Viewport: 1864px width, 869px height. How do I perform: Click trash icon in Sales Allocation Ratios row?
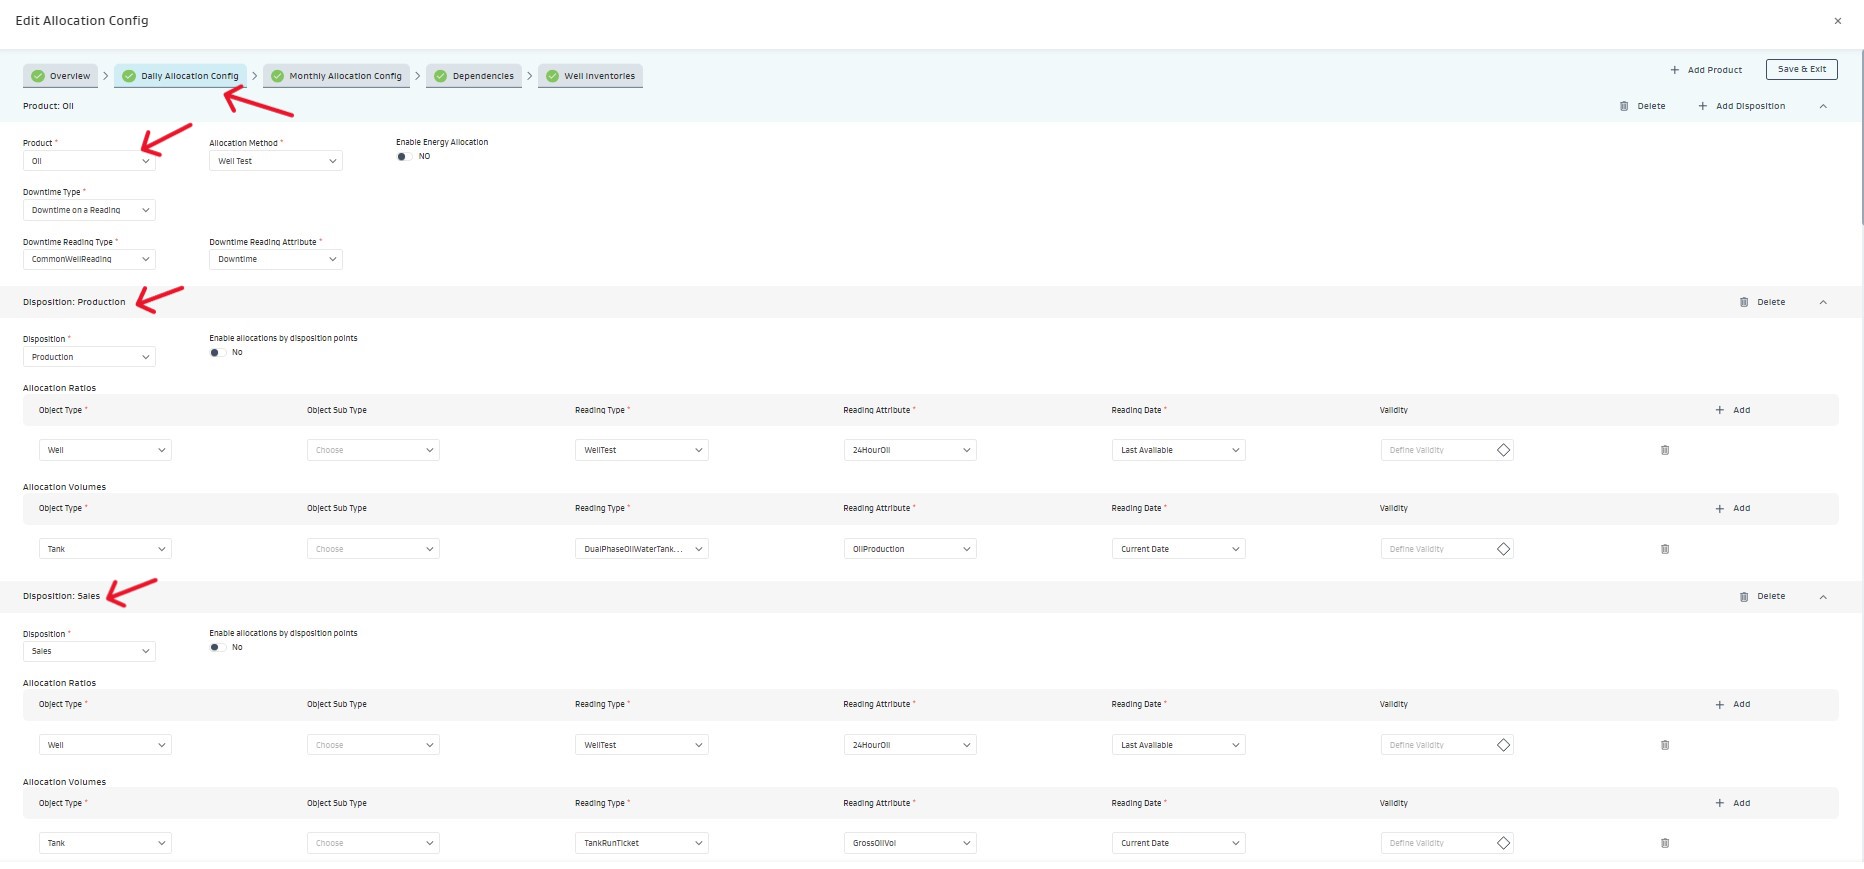click(1664, 745)
